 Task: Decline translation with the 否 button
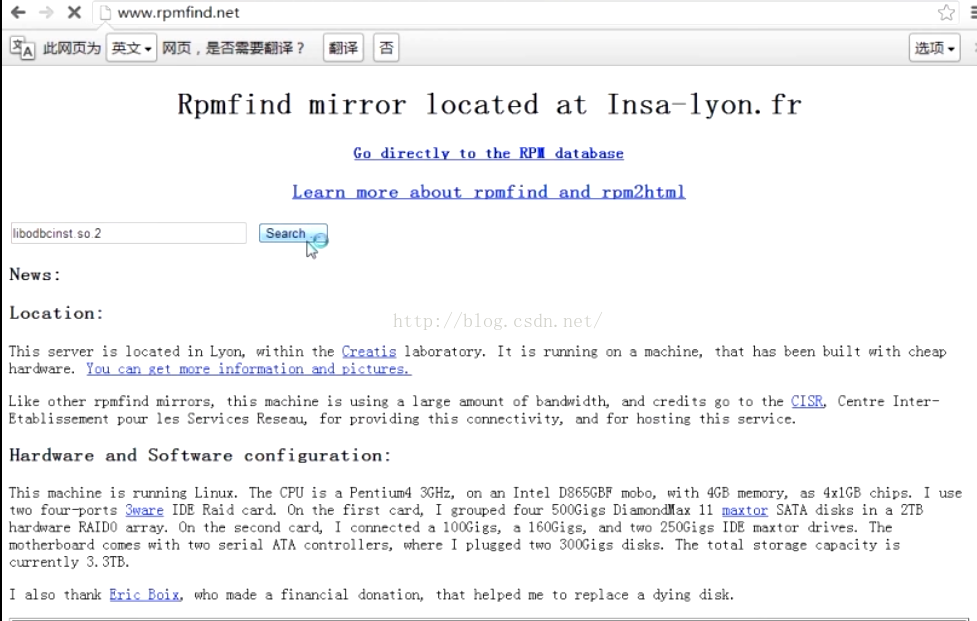click(386, 48)
